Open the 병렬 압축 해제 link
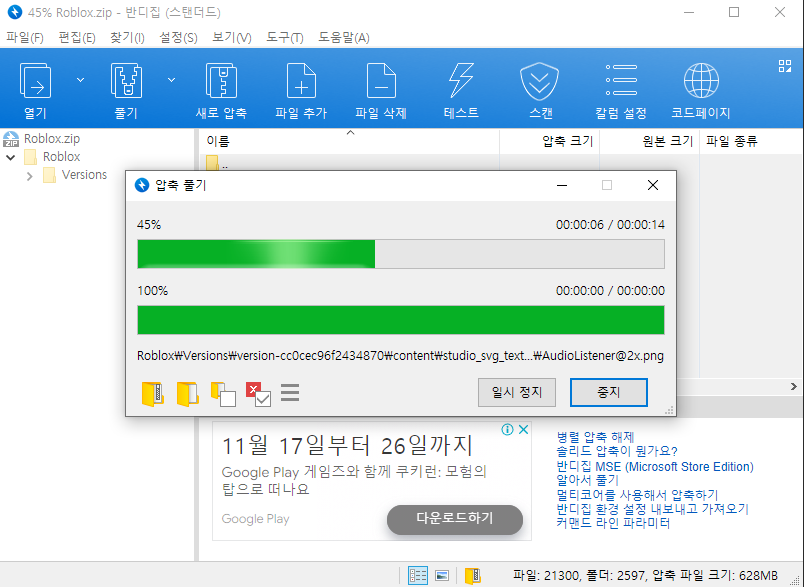This screenshot has width=804, height=587. [x=595, y=437]
